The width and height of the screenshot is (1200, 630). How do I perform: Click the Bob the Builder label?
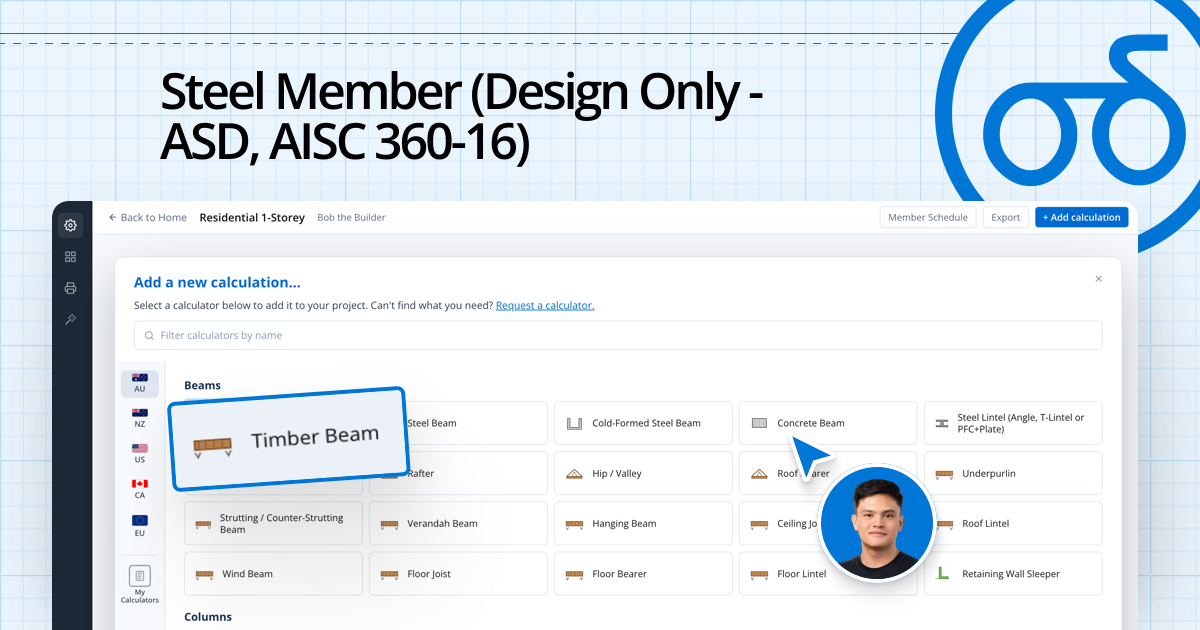(351, 217)
